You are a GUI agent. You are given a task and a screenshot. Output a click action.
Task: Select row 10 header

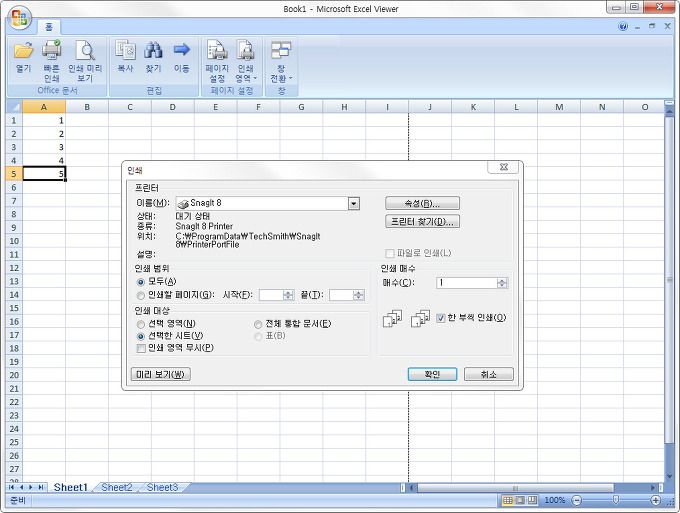(x=14, y=241)
